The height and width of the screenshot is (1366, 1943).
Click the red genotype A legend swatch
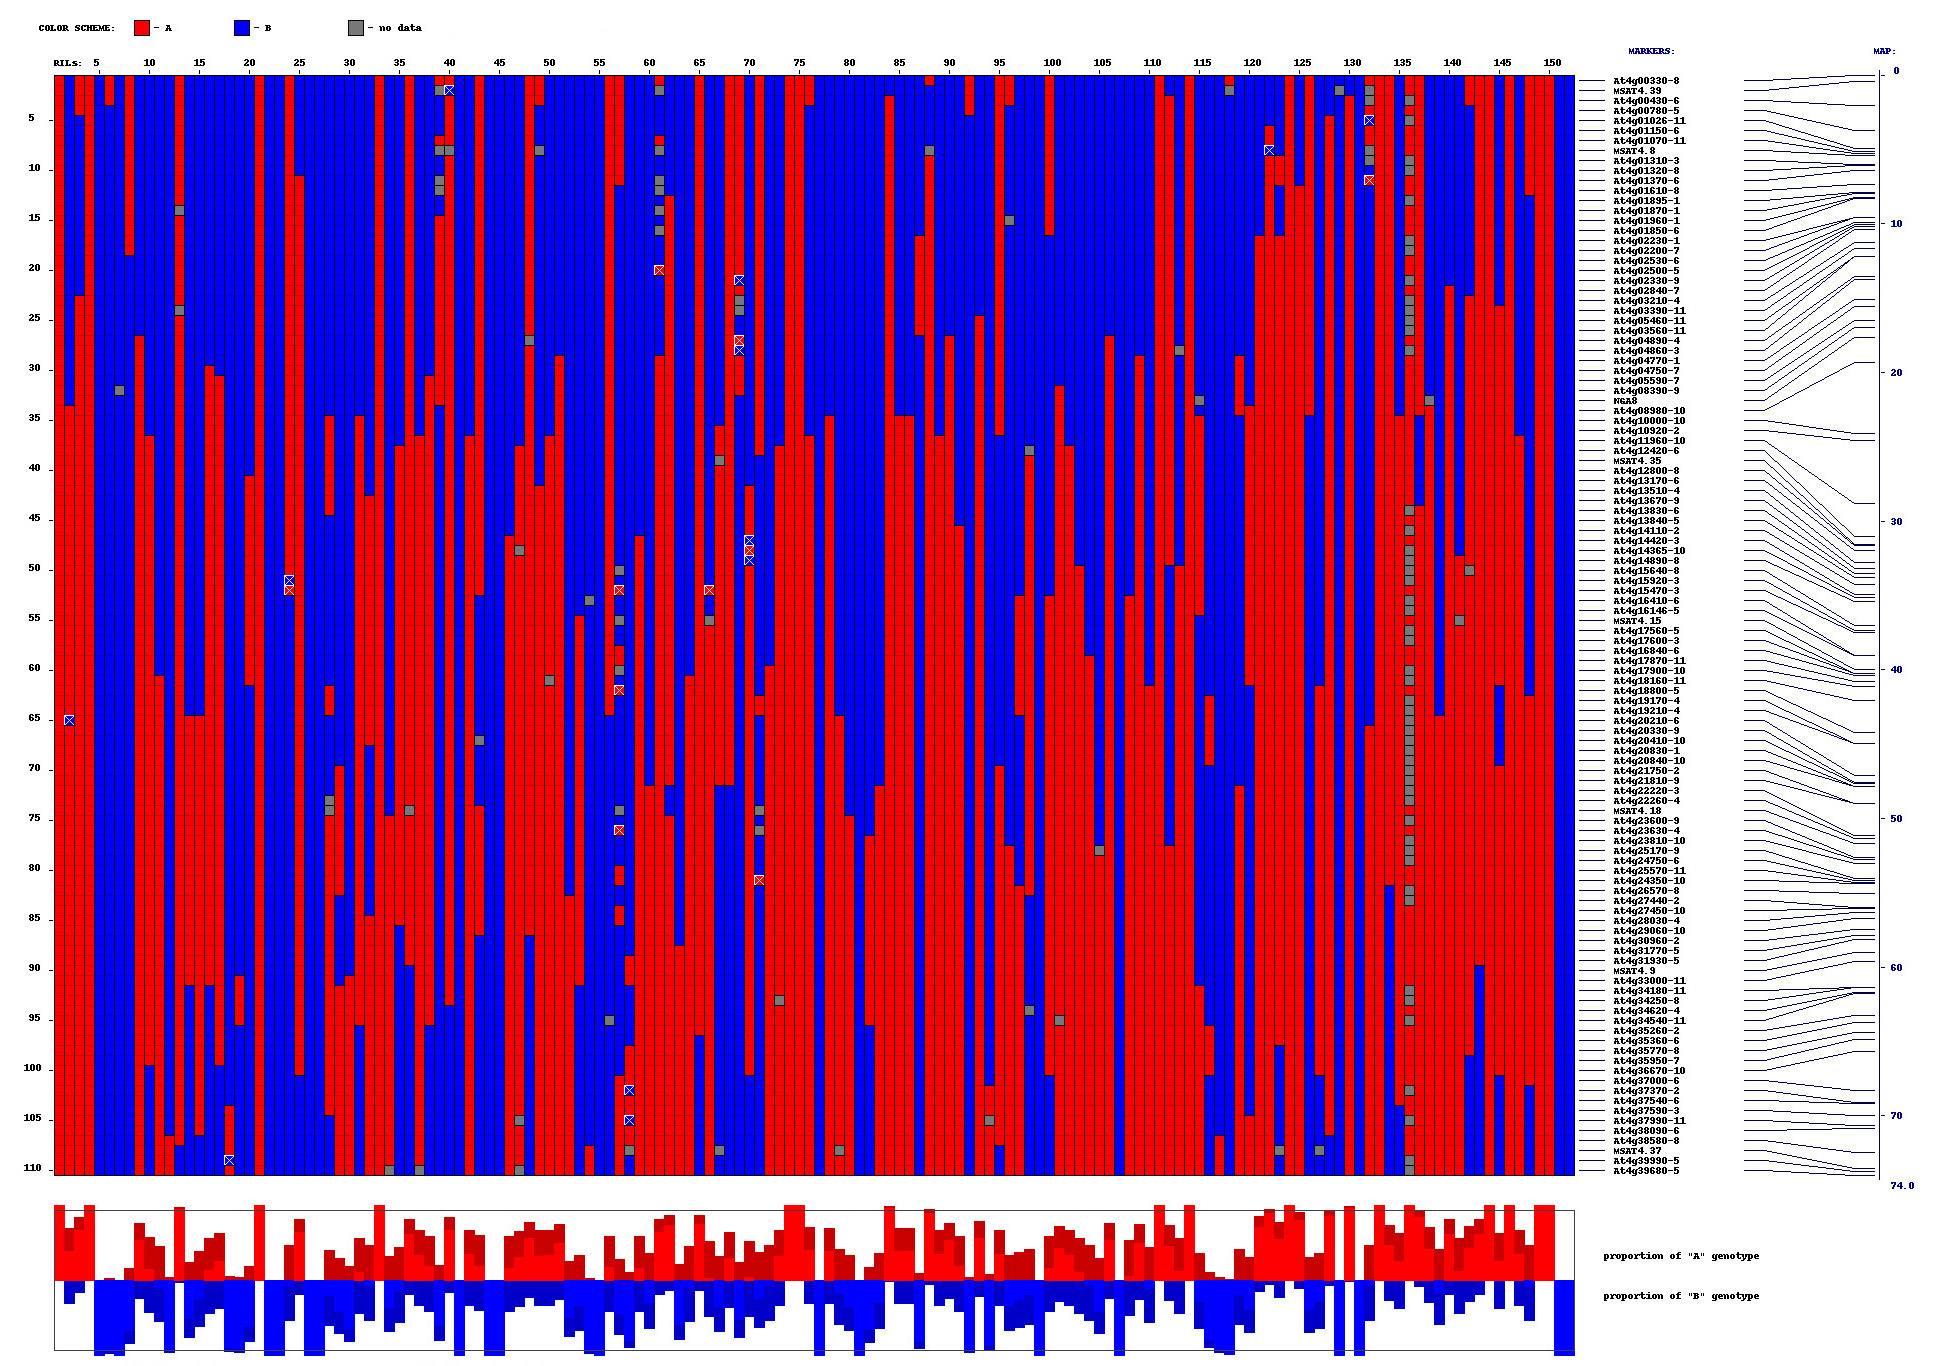(x=142, y=28)
